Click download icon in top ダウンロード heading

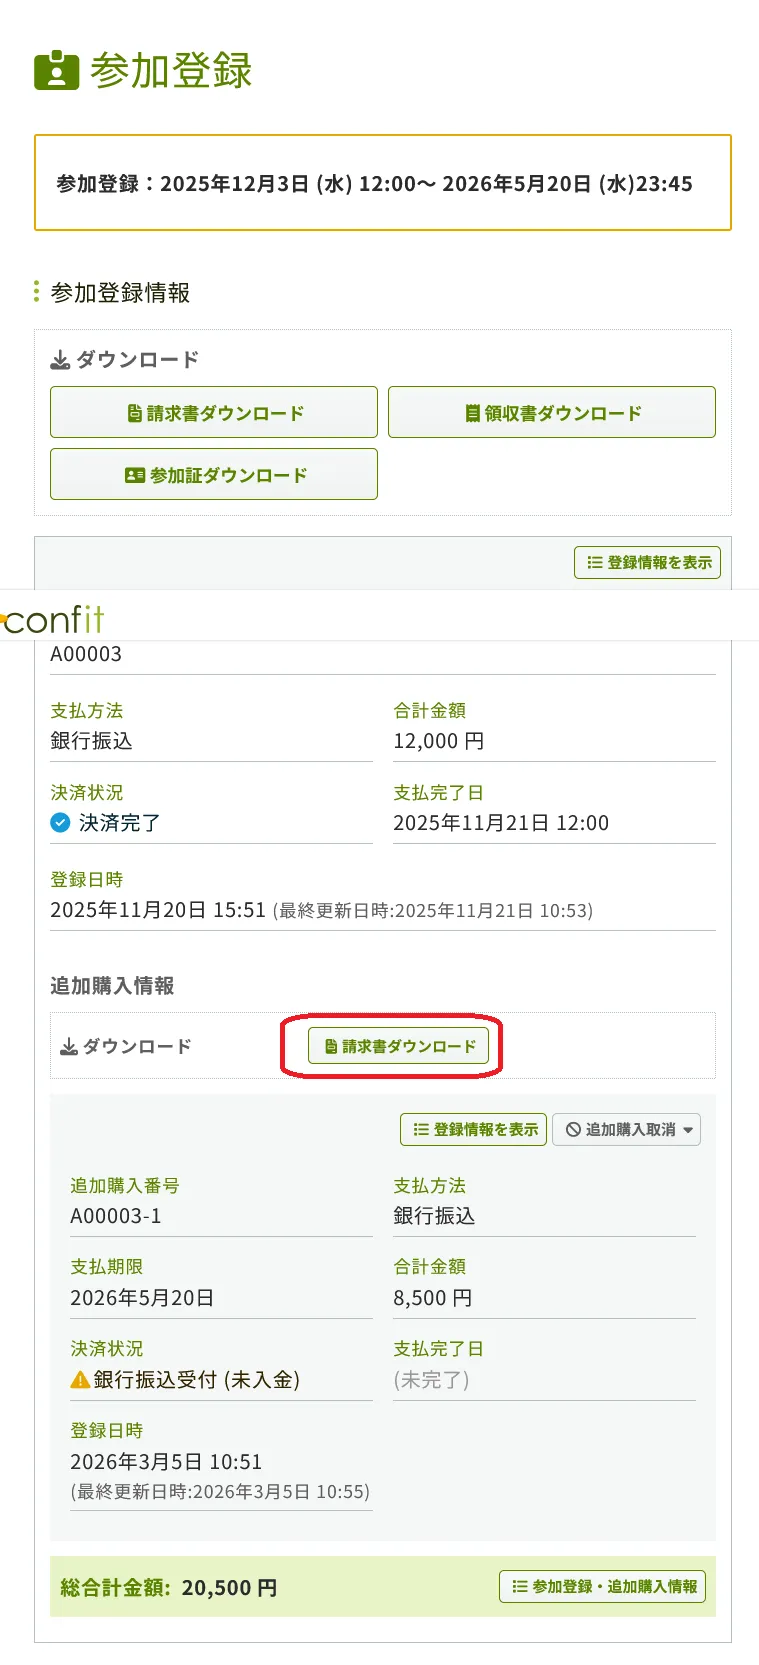click(x=60, y=360)
